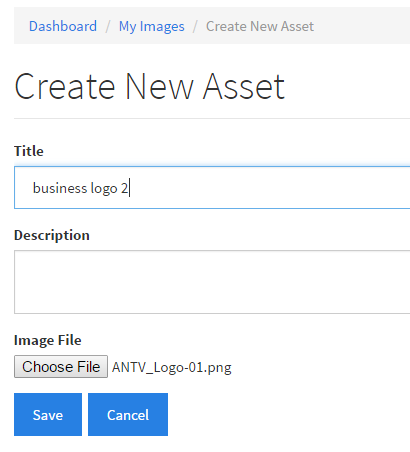The width and height of the screenshot is (410, 452).
Task: Focus the Title input field
Action: coord(212,188)
